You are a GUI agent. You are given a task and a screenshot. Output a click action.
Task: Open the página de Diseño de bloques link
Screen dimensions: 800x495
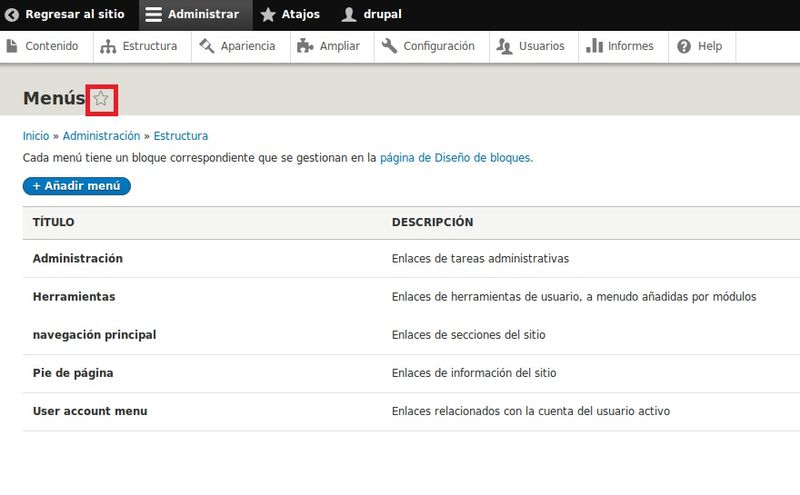455,158
